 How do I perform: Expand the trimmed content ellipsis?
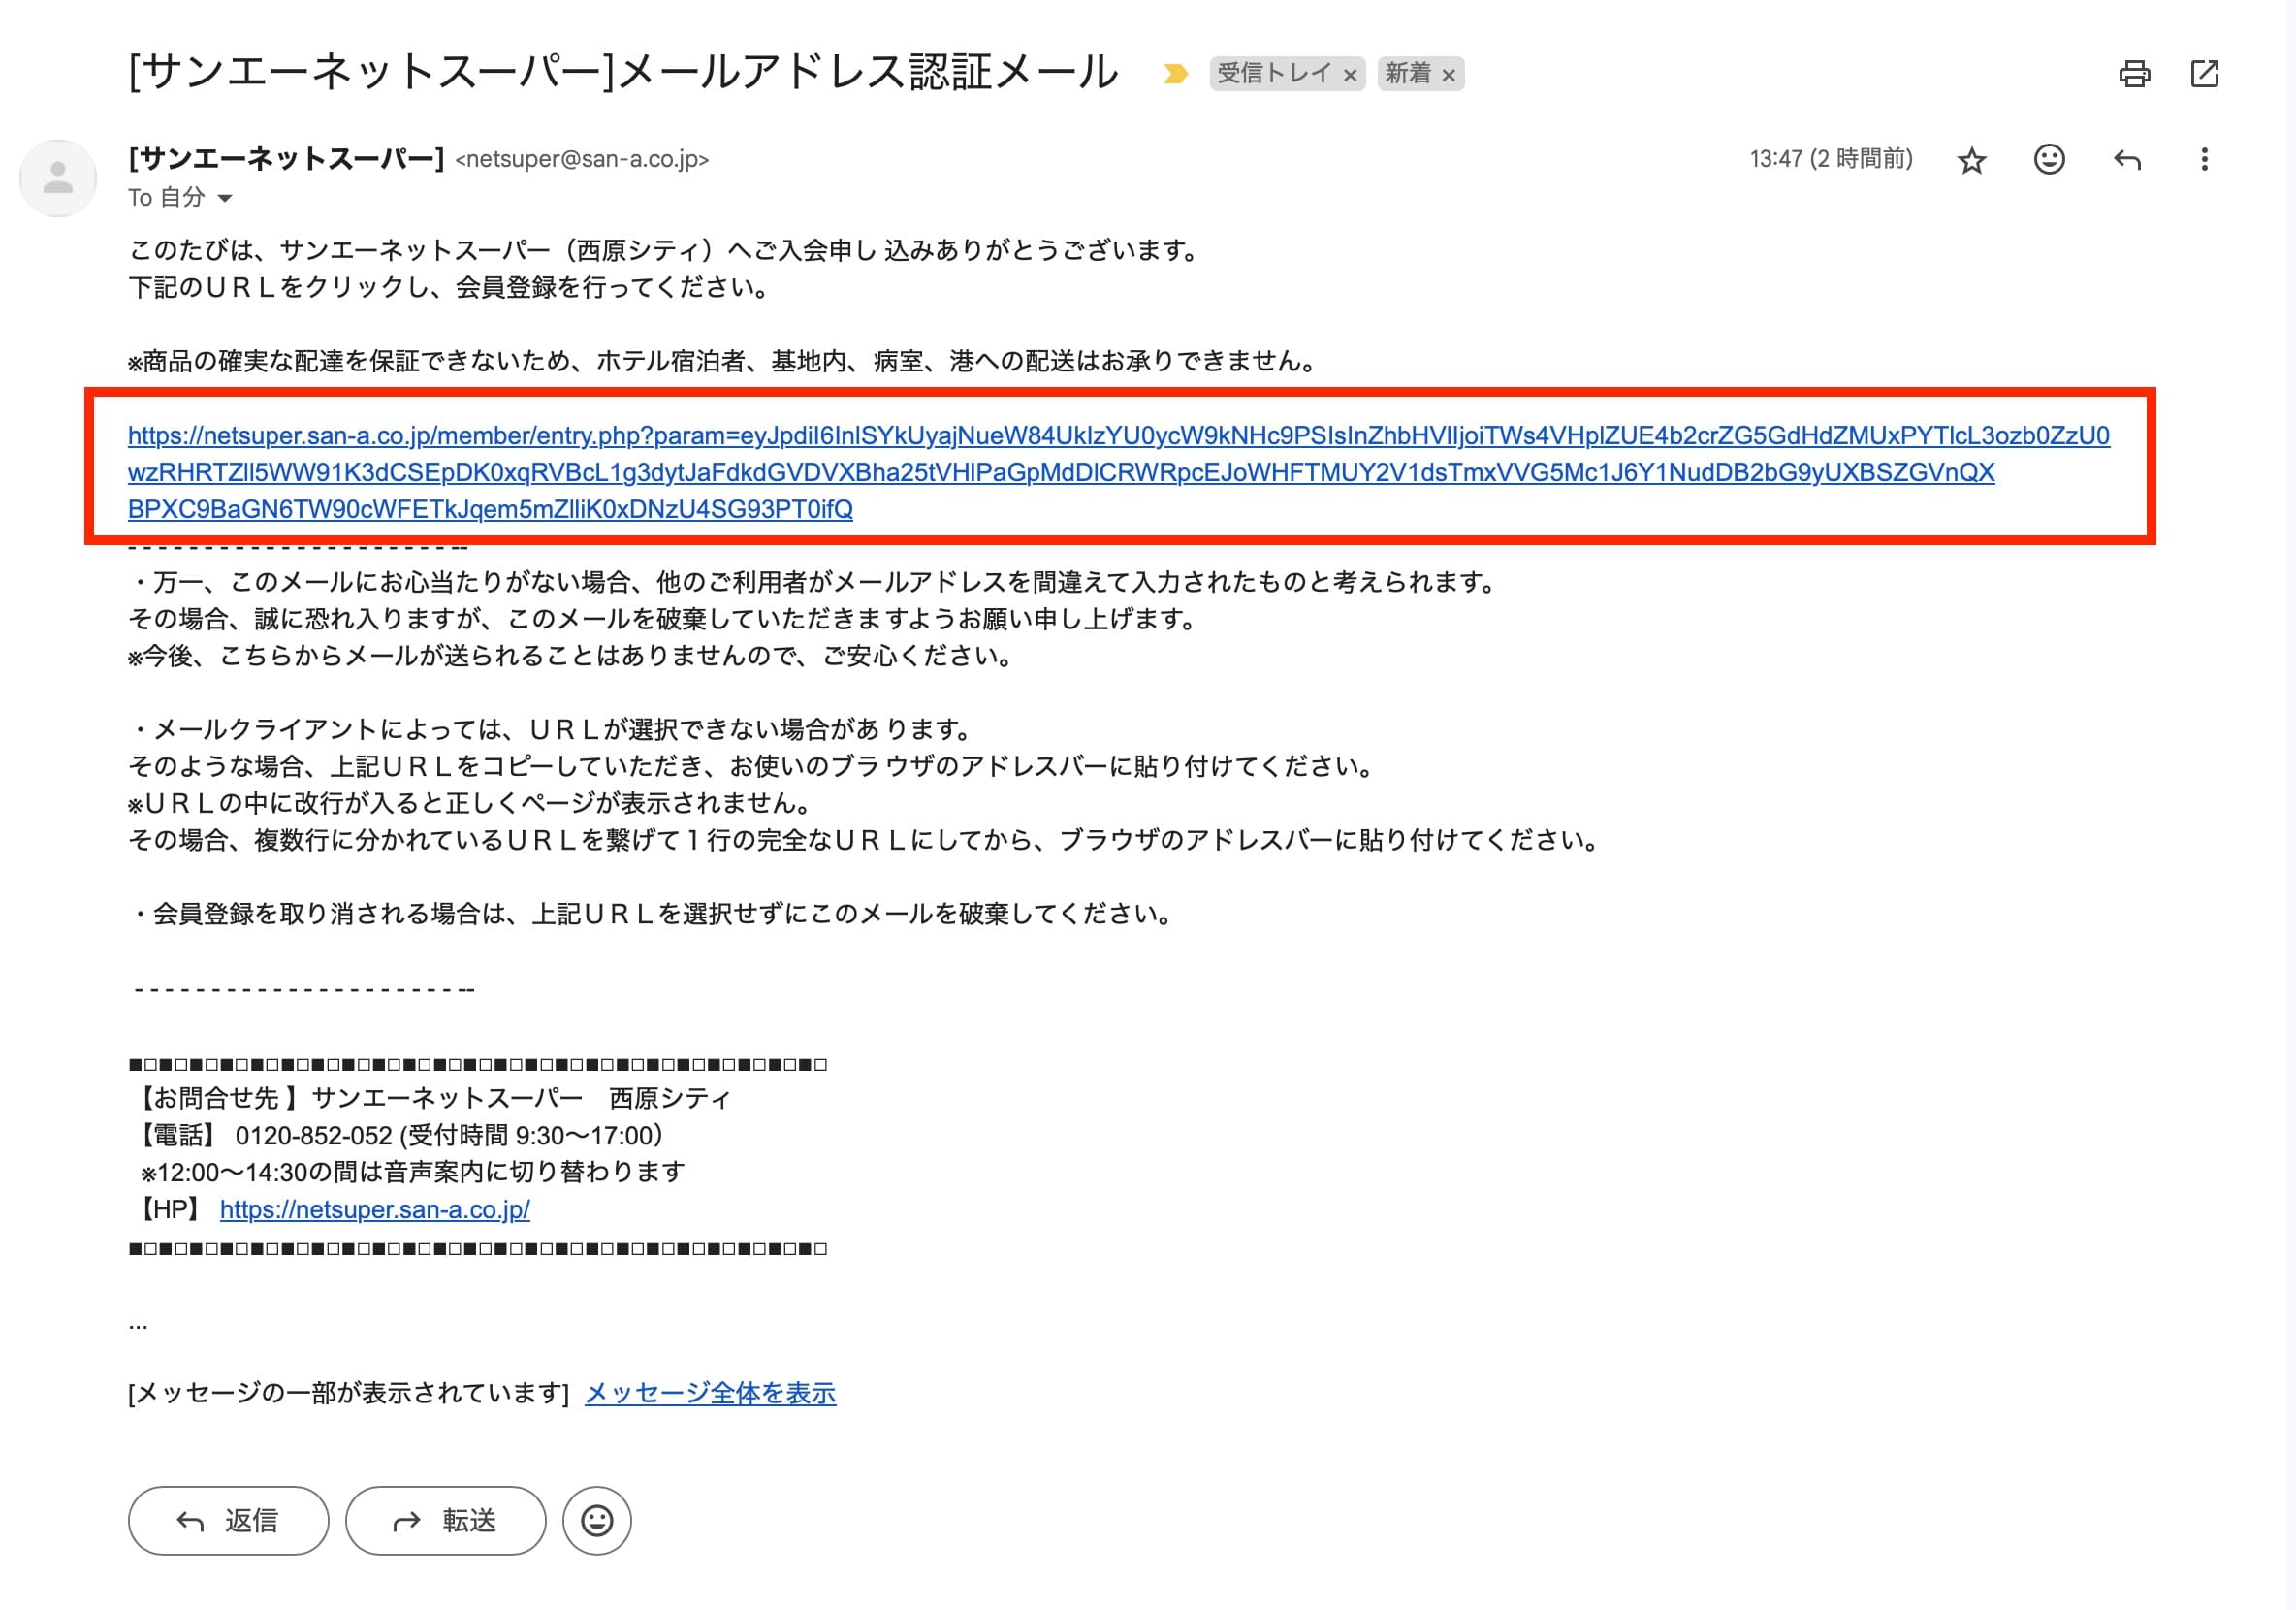point(138,1325)
